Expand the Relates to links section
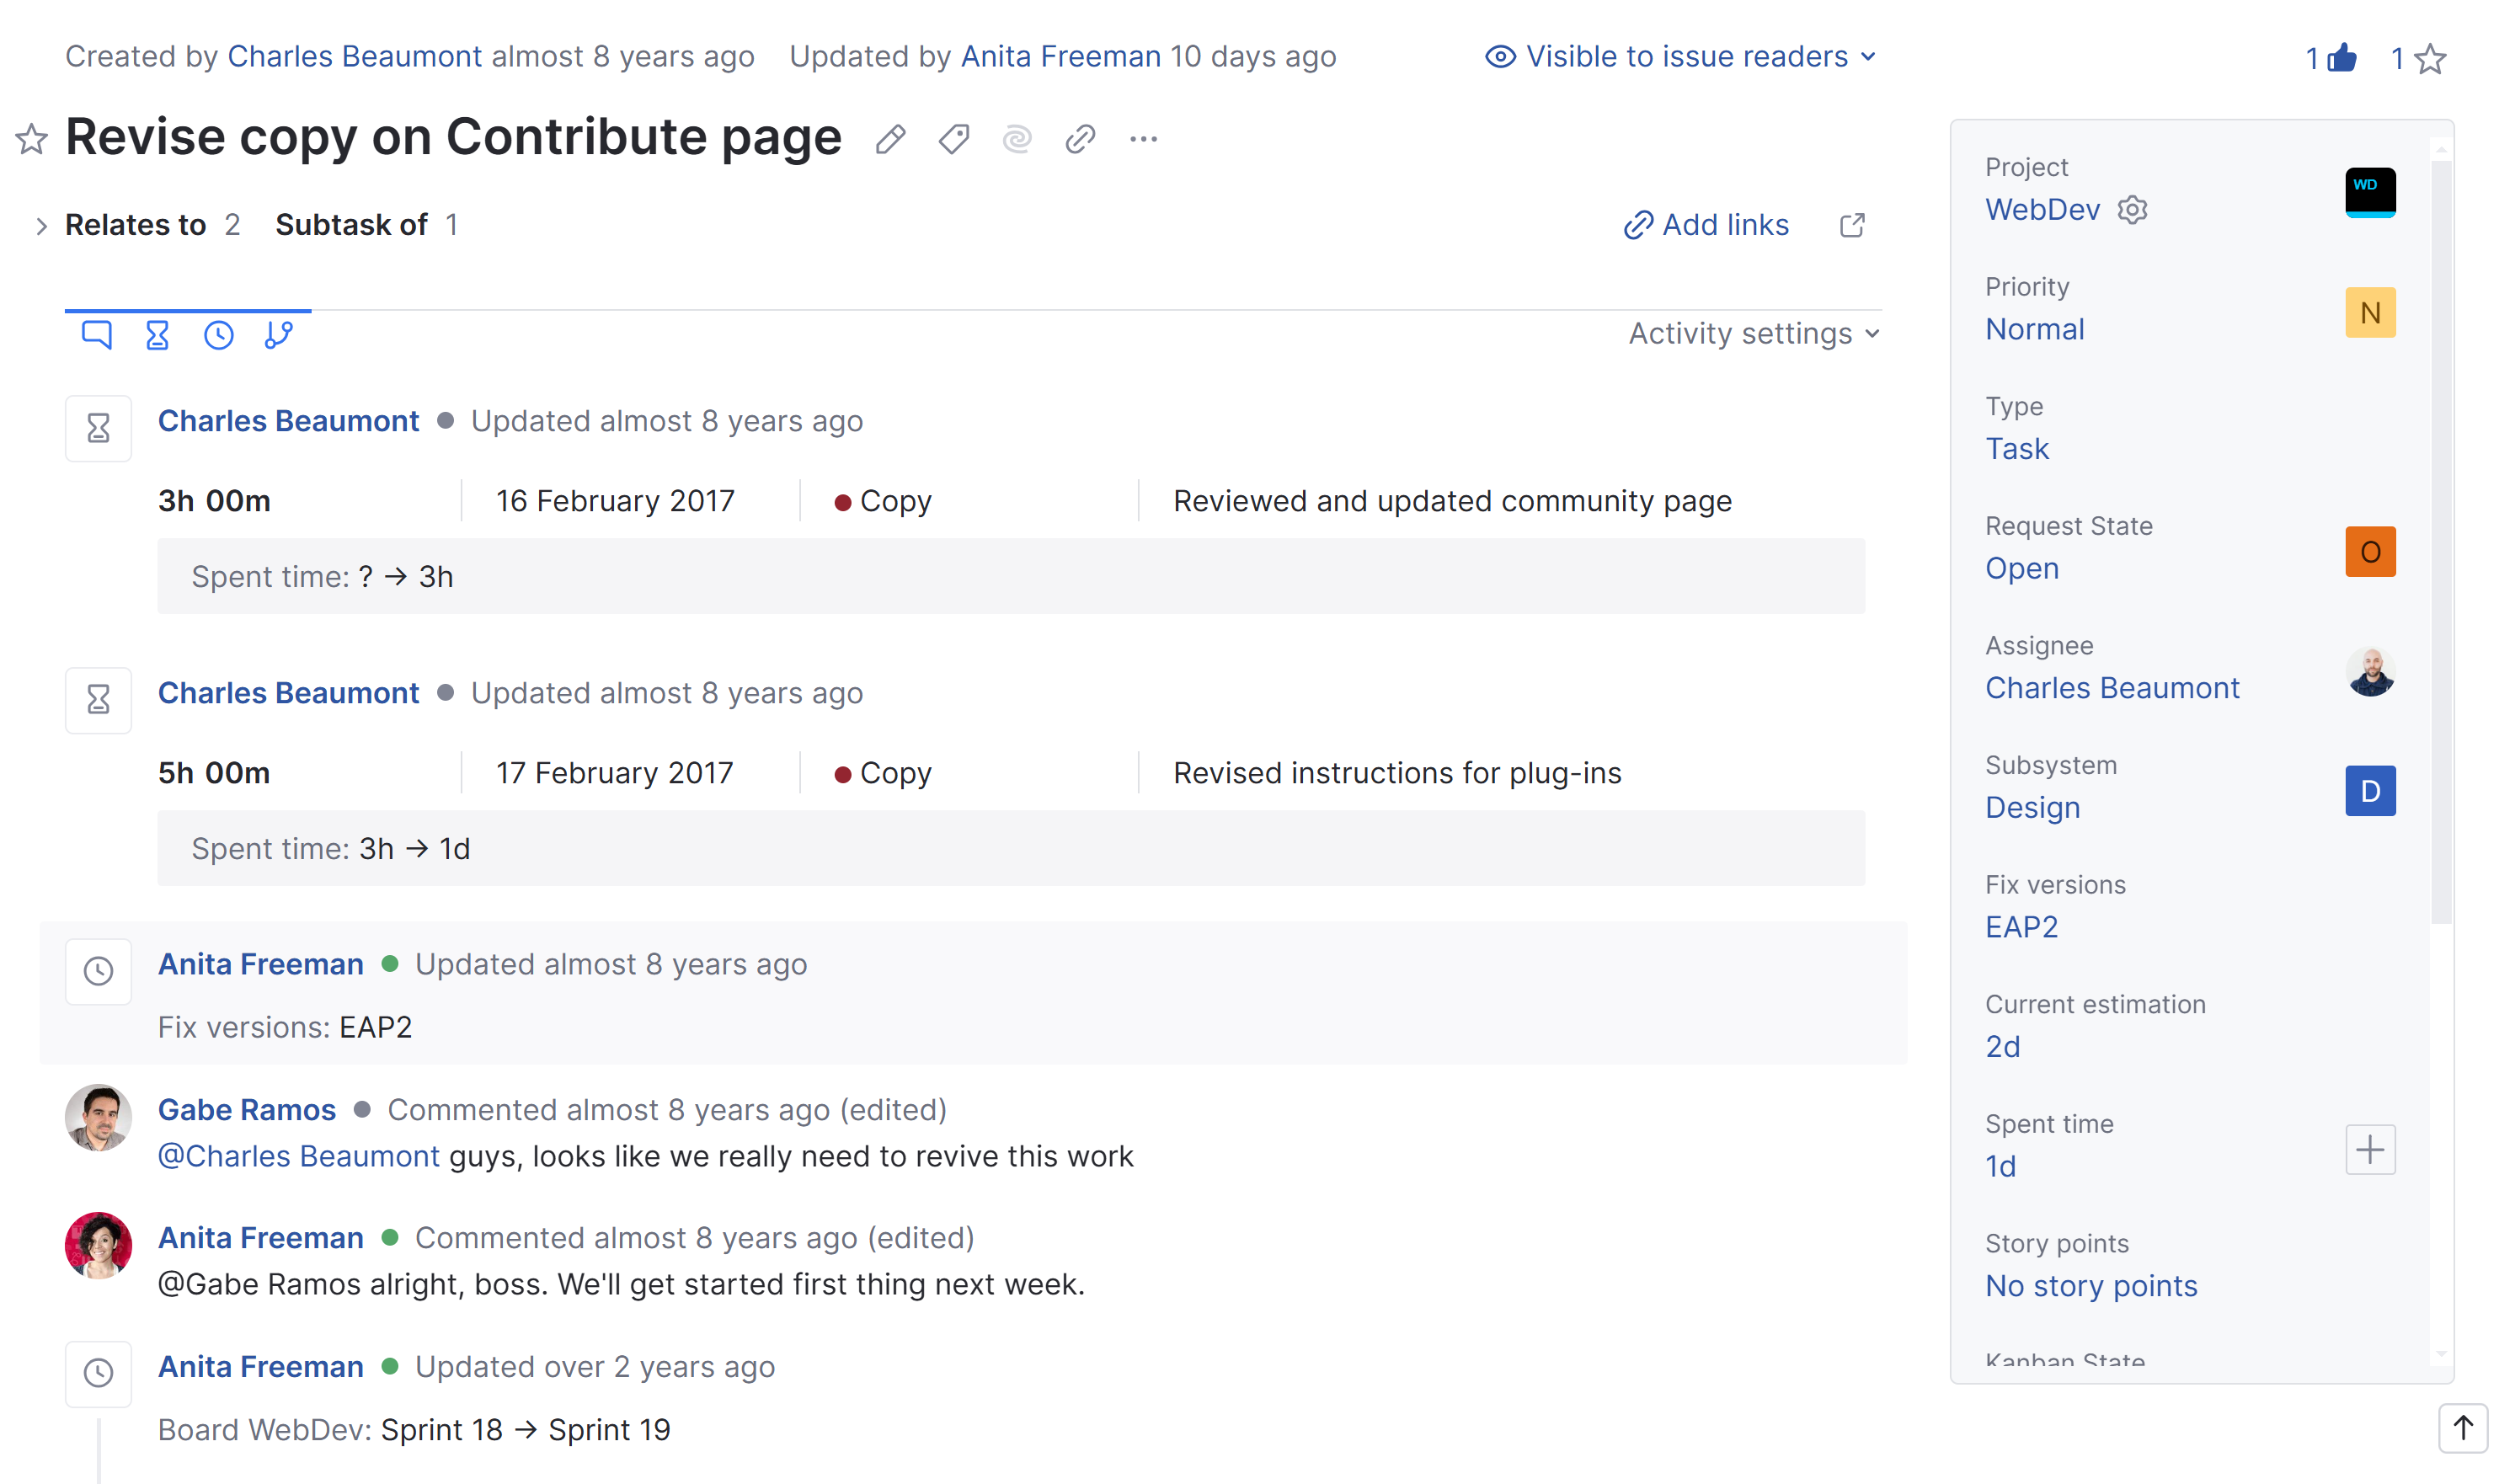The image size is (2515, 1484). (x=42, y=226)
